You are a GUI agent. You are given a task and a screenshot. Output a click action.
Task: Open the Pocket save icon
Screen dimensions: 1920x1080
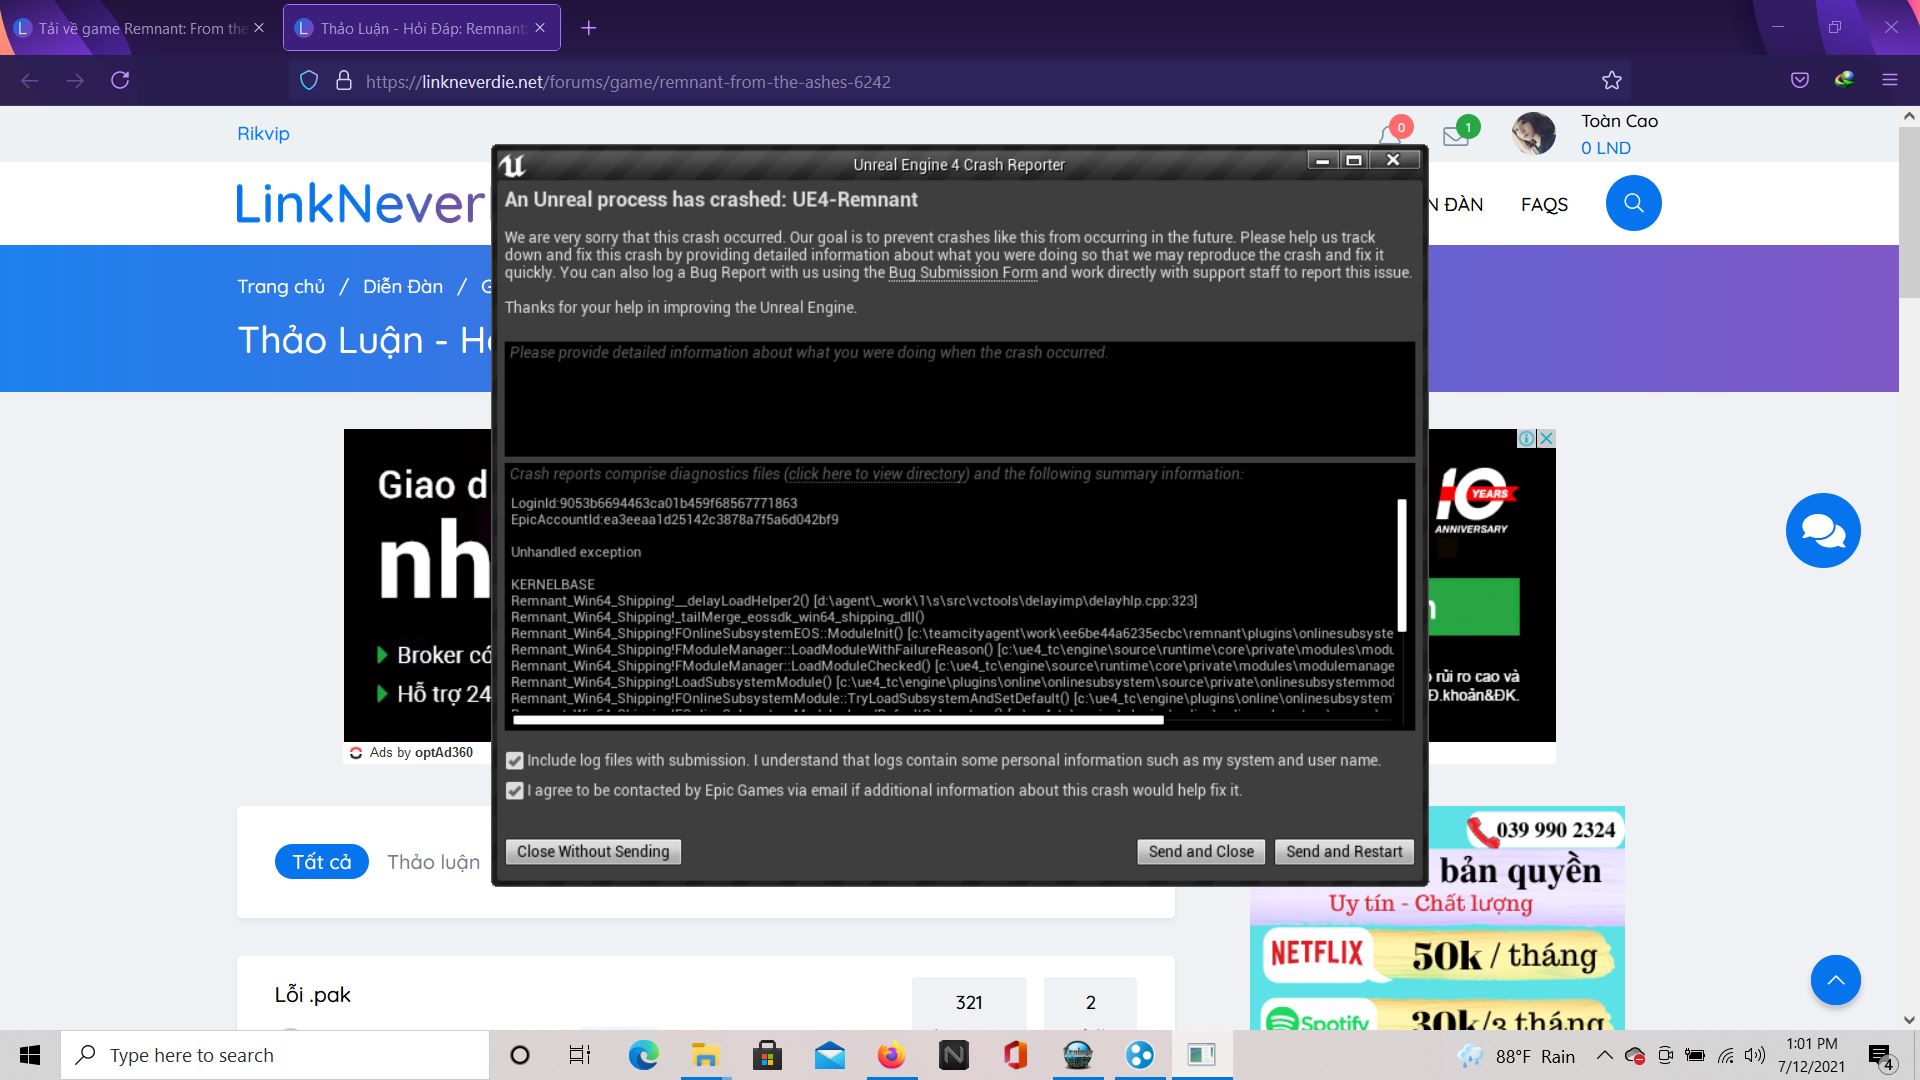click(x=1799, y=81)
